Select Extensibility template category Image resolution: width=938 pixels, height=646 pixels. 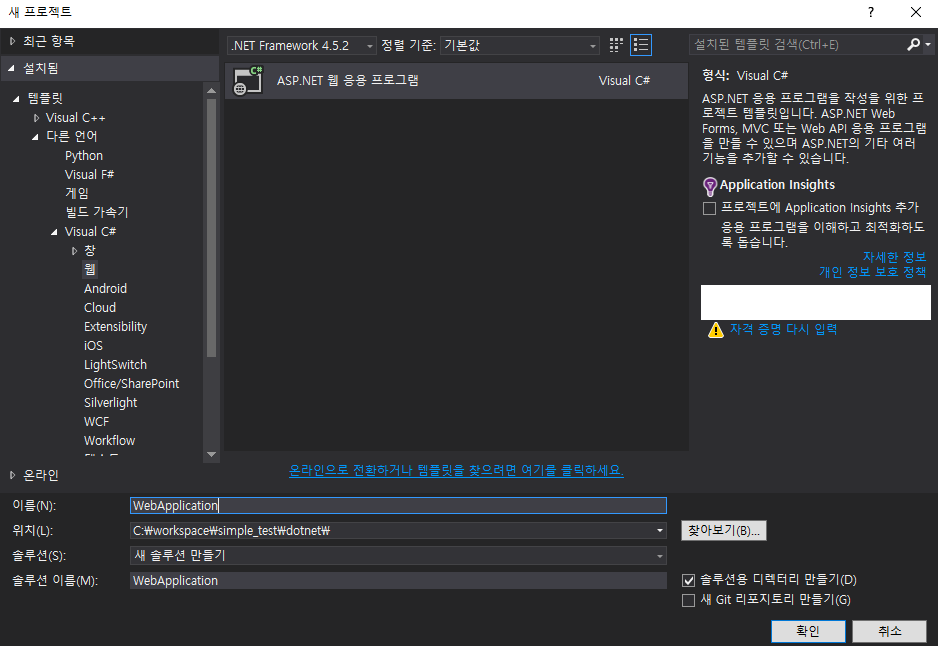[x=115, y=327]
